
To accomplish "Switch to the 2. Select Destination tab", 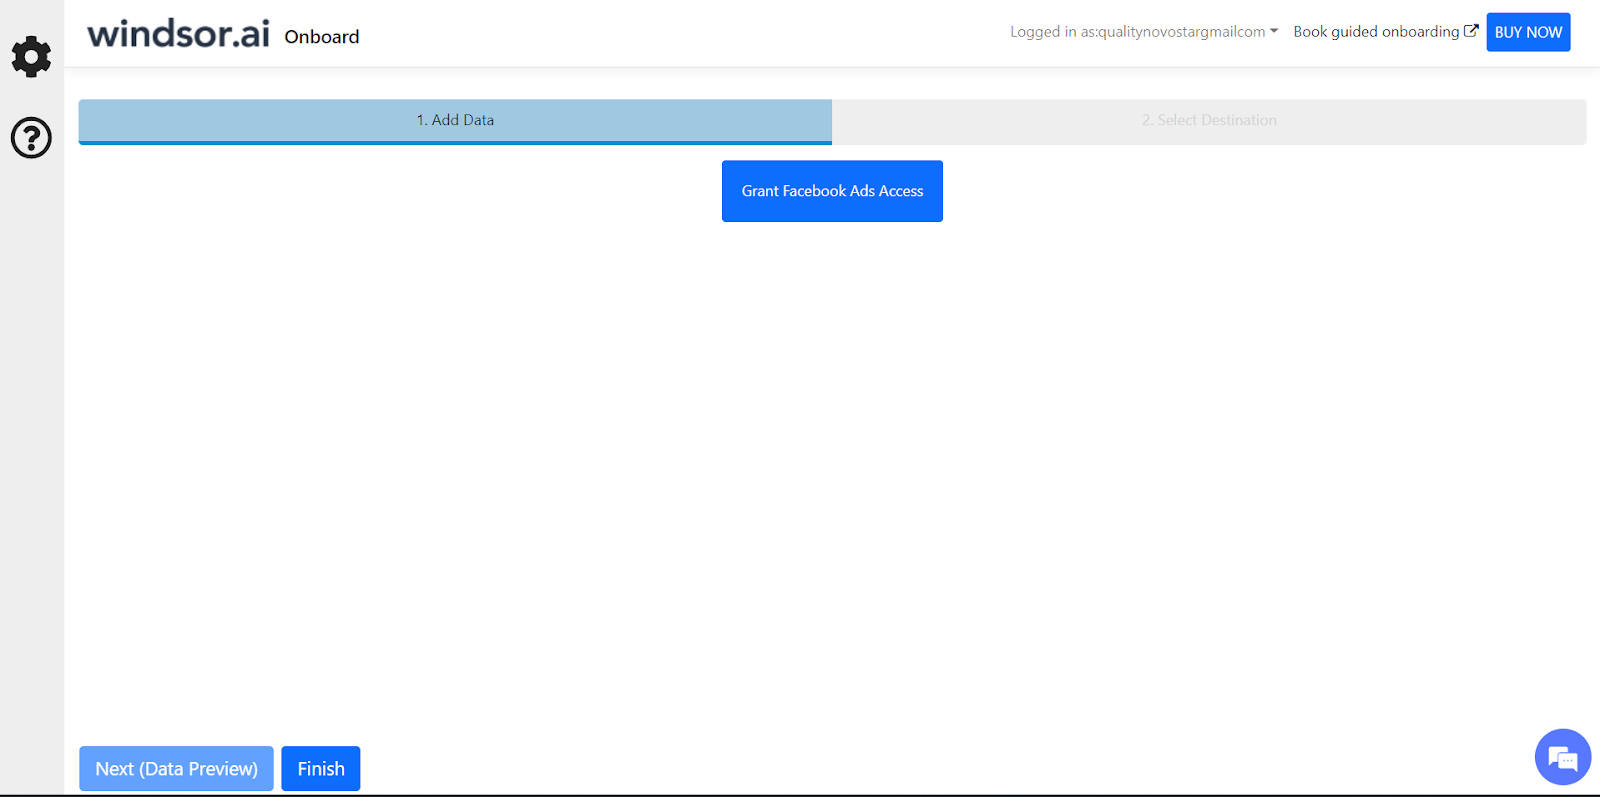I will click(1209, 121).
